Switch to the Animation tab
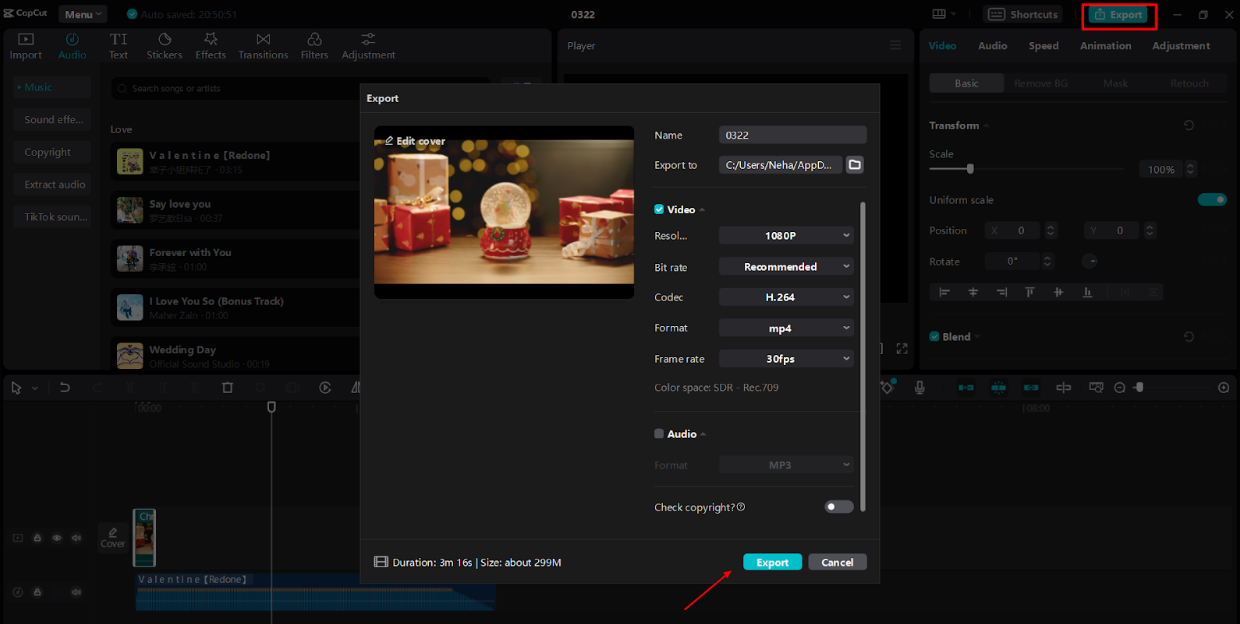This screenshot has width=1240, height=624. [1105, 46]
